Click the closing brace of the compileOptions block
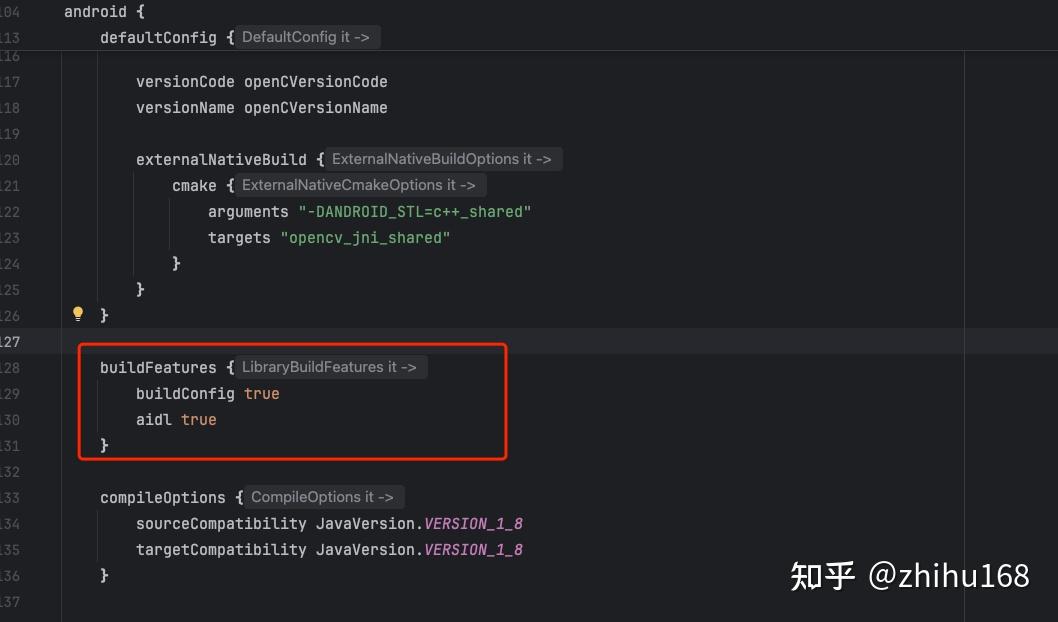 click(104, 575)
